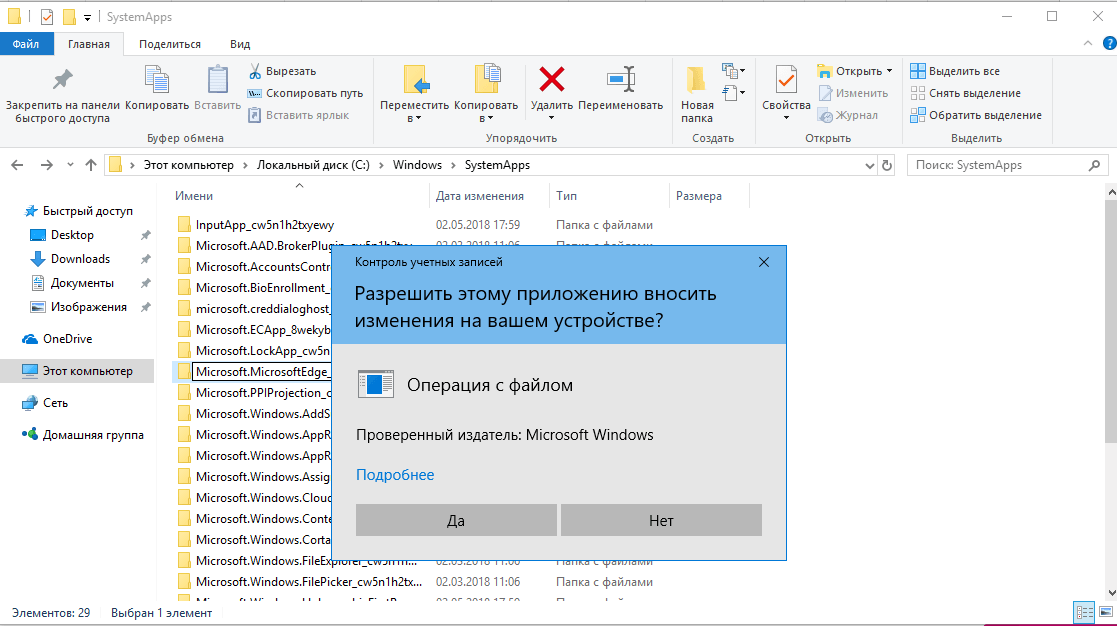Click Вставить ярлык button
The height and width of the screenshot is (626, 1117).
pyautogui.click(x=298, y=115)
